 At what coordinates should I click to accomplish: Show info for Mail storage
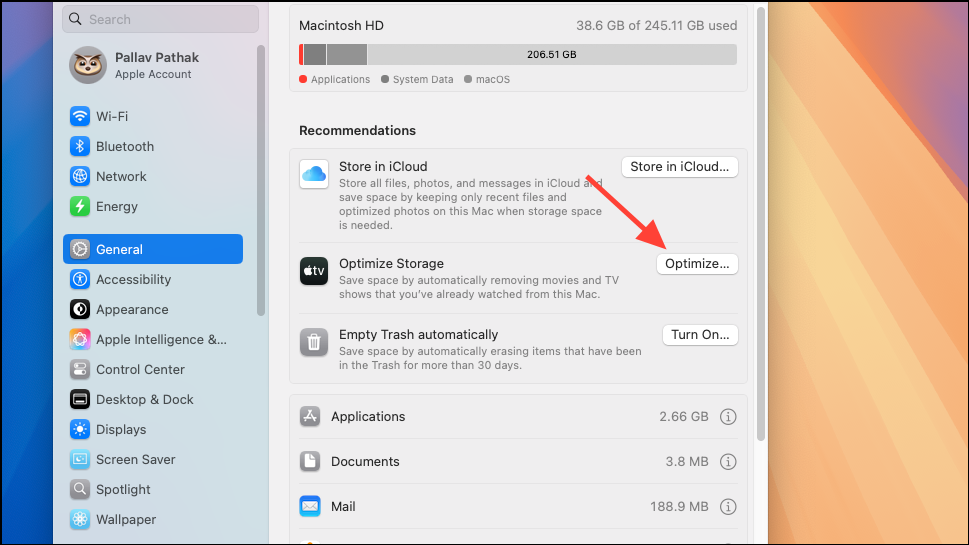728,506
